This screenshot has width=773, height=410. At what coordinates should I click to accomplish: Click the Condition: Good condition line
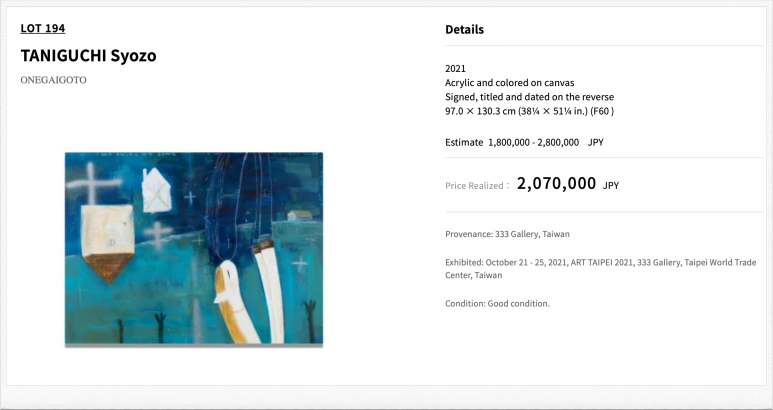pyautogui.click(x=497, y=303)
